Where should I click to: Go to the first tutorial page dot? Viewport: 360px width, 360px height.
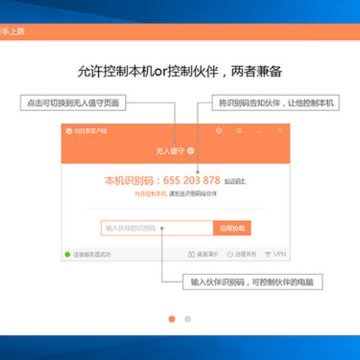coord(172,319)
